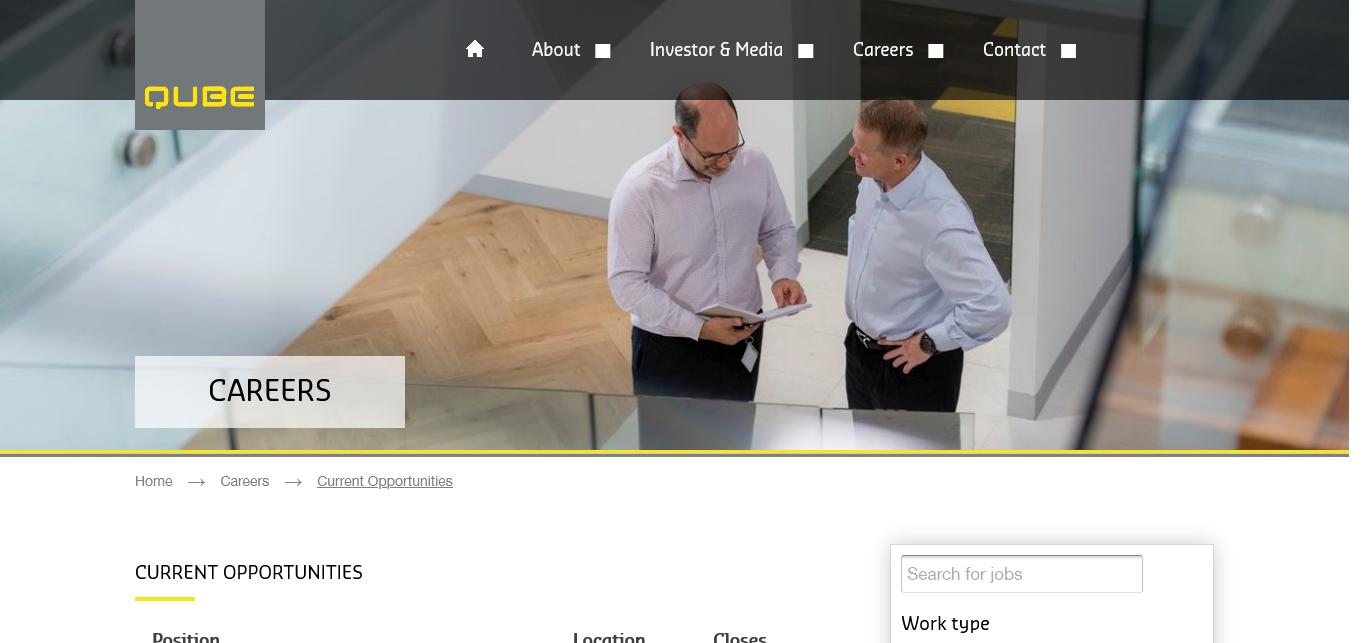Sort by the Closes column header

click(740, 637)
